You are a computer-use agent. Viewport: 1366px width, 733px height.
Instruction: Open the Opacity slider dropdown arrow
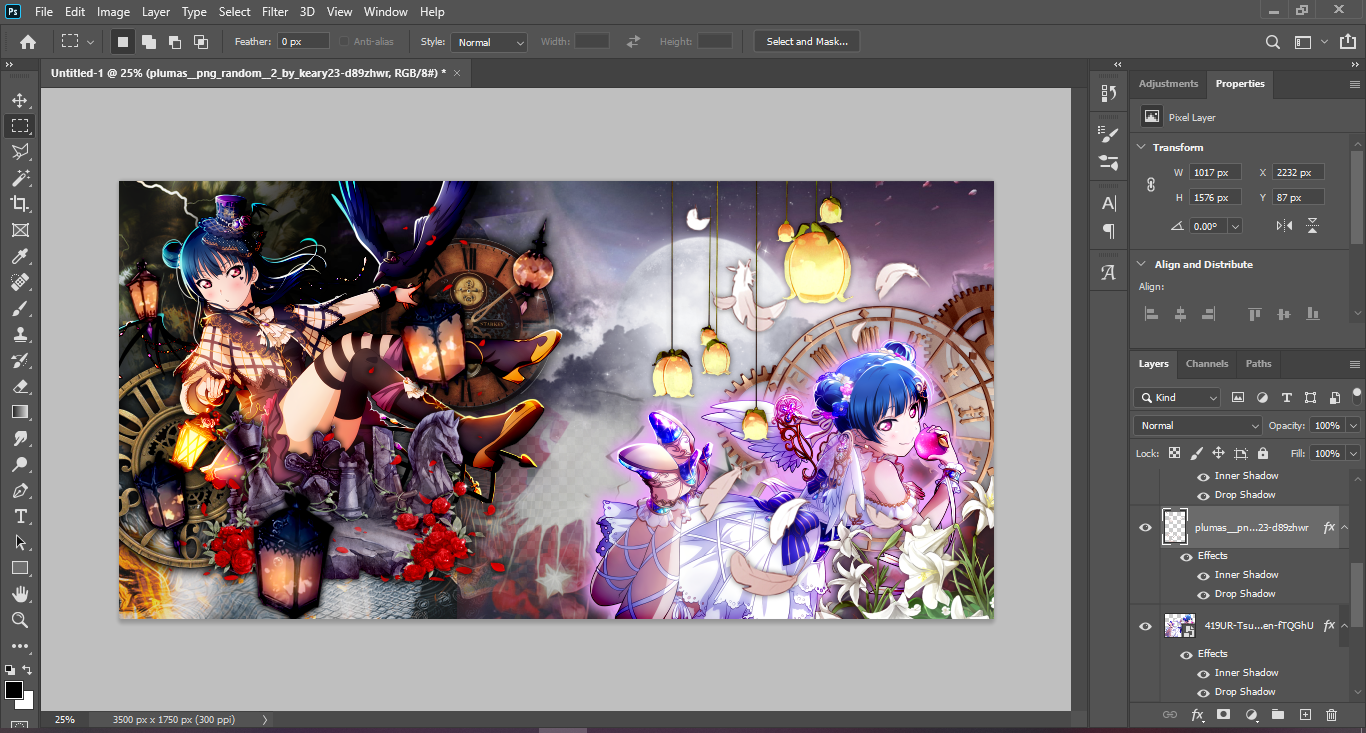coord(1353,425)
